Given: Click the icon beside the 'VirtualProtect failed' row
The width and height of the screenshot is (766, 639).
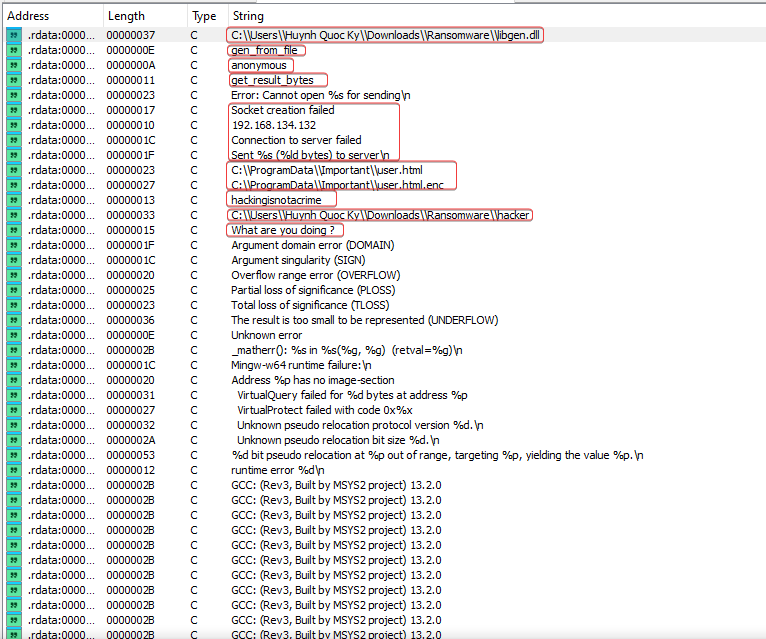Looking at the screenshot, I should point(14,410).
